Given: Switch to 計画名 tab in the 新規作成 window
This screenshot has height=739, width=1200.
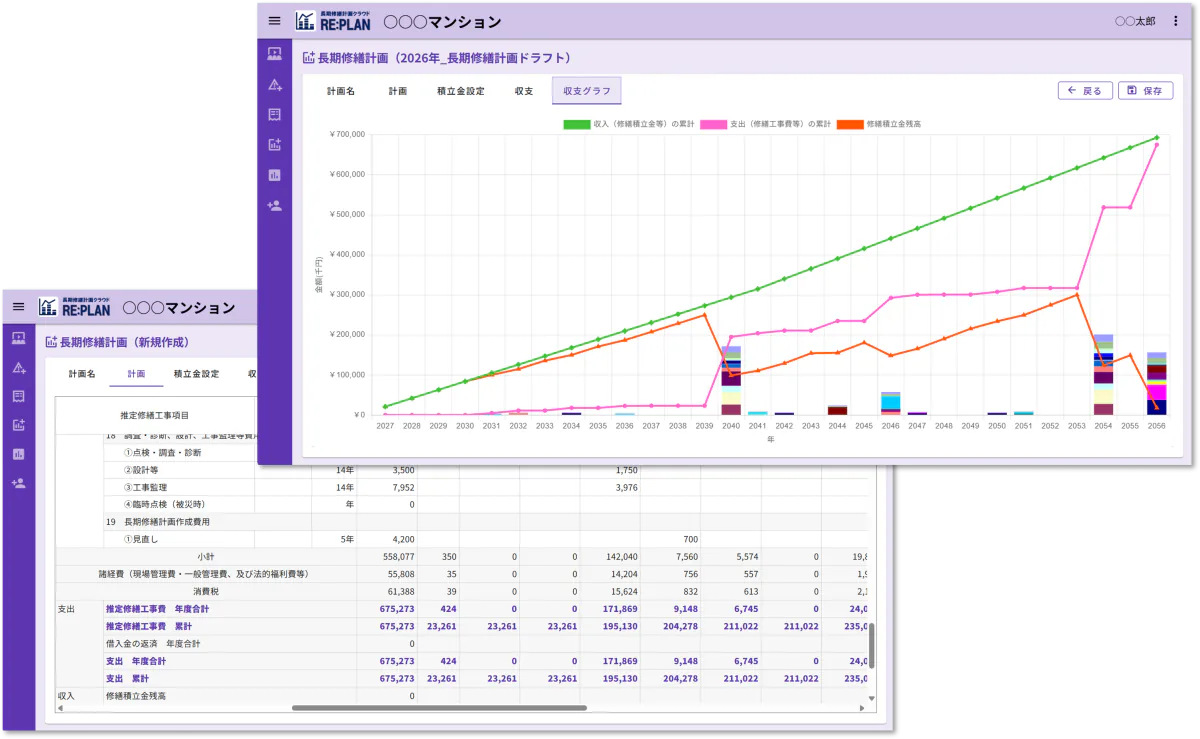Looking at the screenshot, I should click(82, 374).
